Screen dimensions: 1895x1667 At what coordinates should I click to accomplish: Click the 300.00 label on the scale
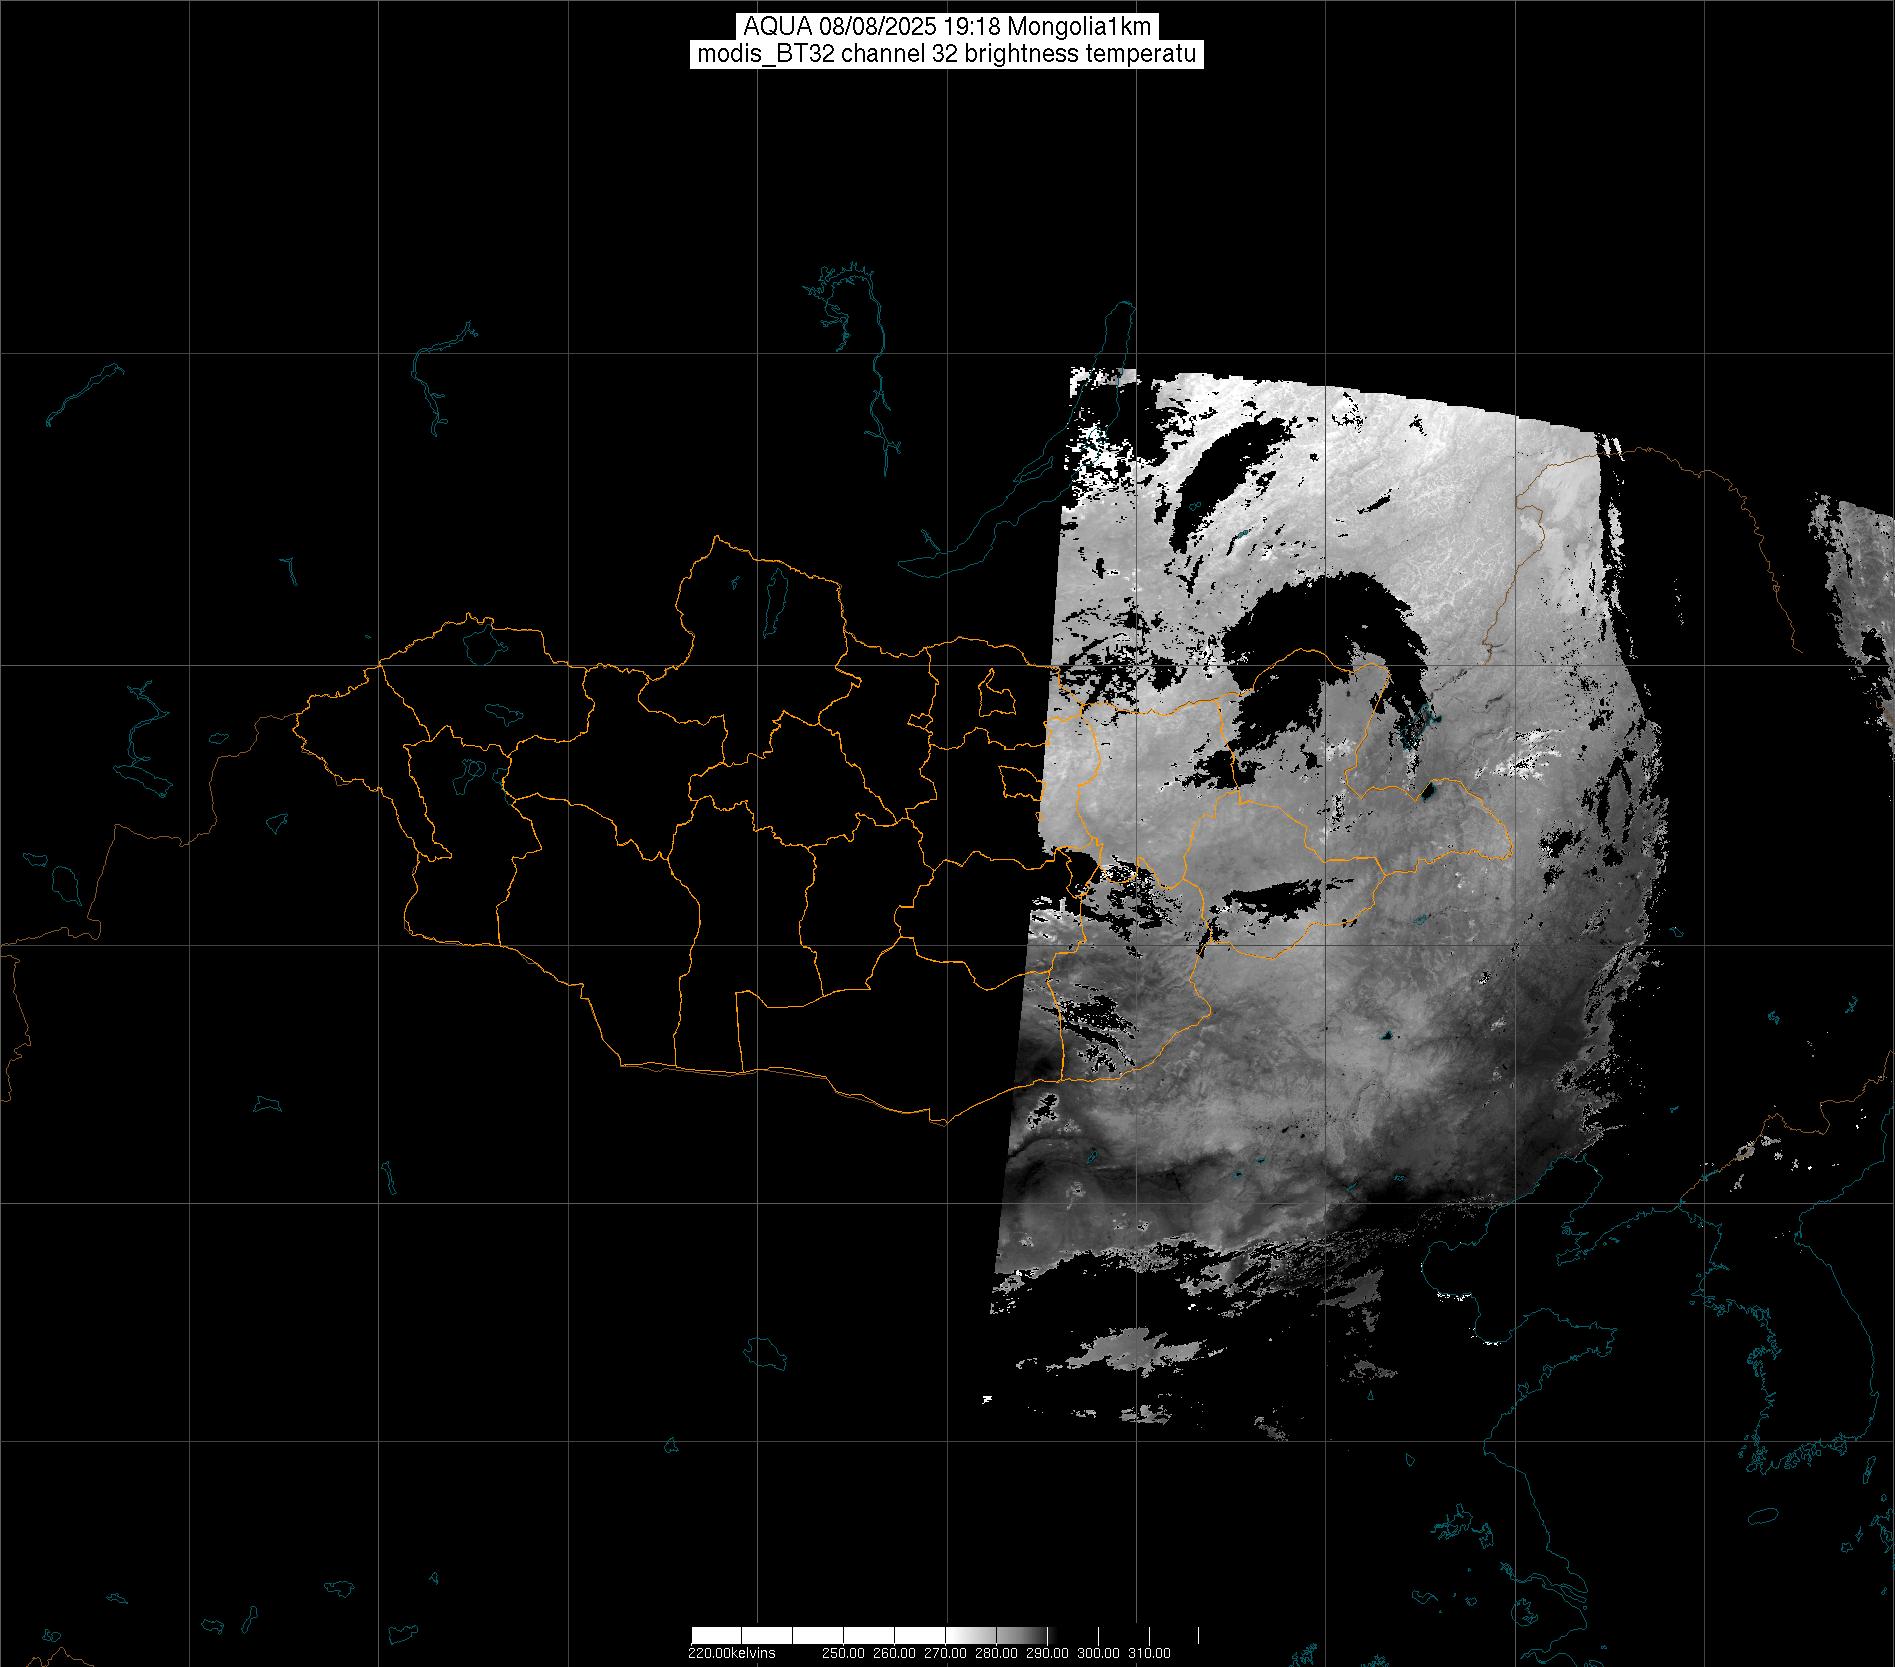pyautogui.click(x=1099, y=1653)
